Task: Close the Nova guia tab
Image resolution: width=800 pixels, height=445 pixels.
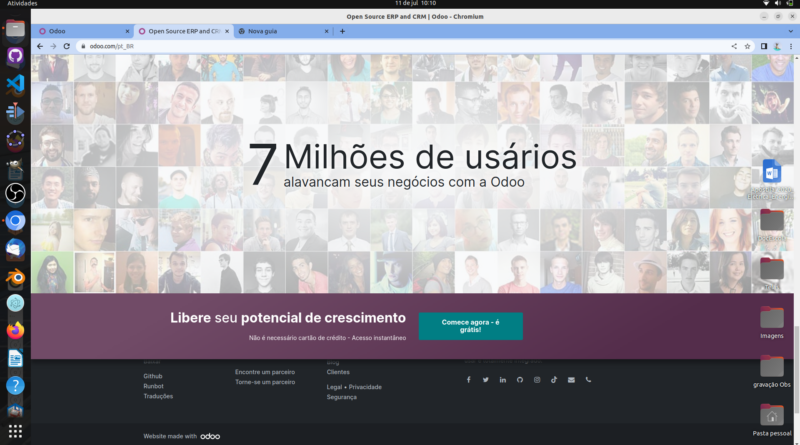Action: (x=327, y=31)
